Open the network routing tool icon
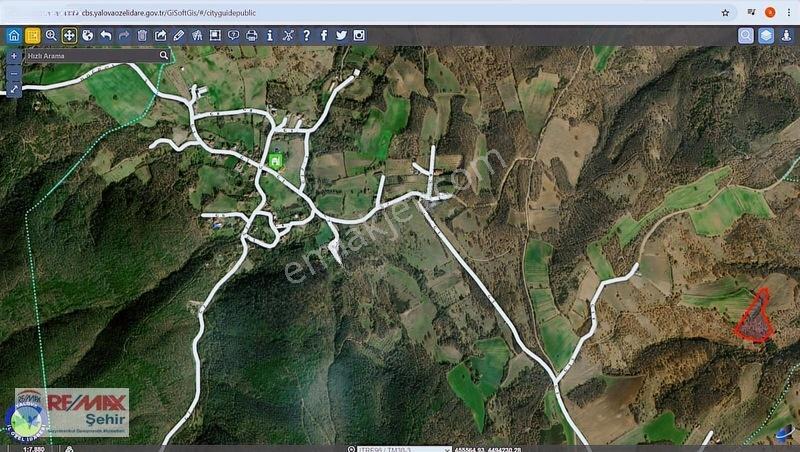Screen dimensions: 800x452 tap(288, 35)
